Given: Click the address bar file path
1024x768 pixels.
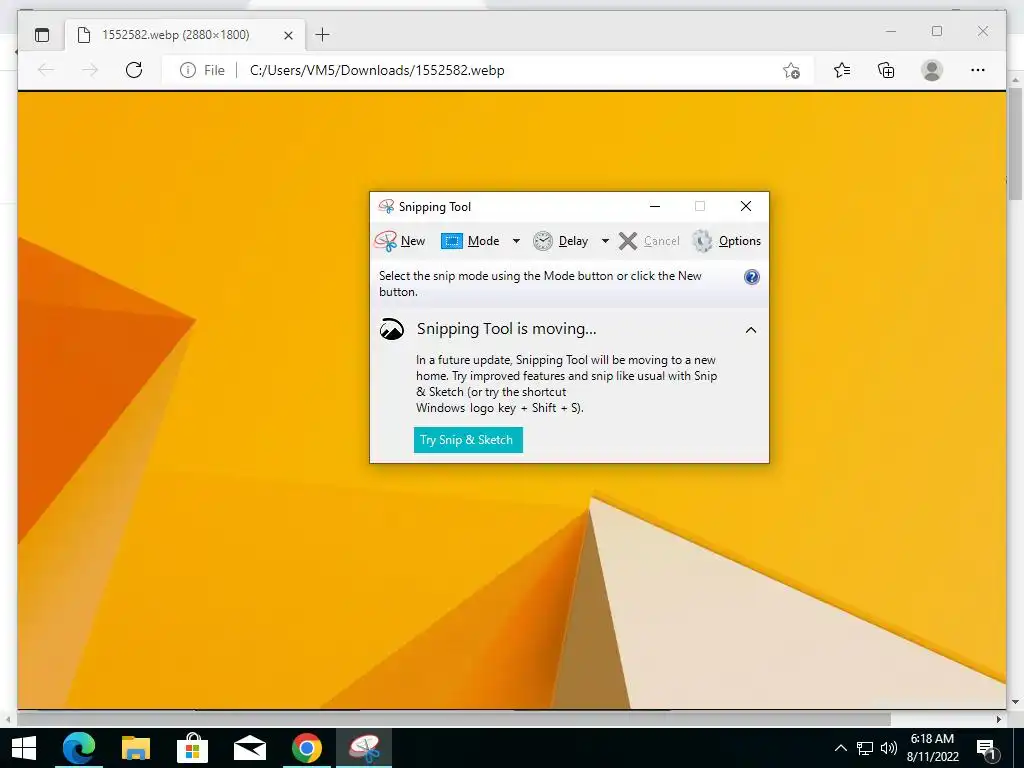Looking at the screenshot, I should [377, 71].
